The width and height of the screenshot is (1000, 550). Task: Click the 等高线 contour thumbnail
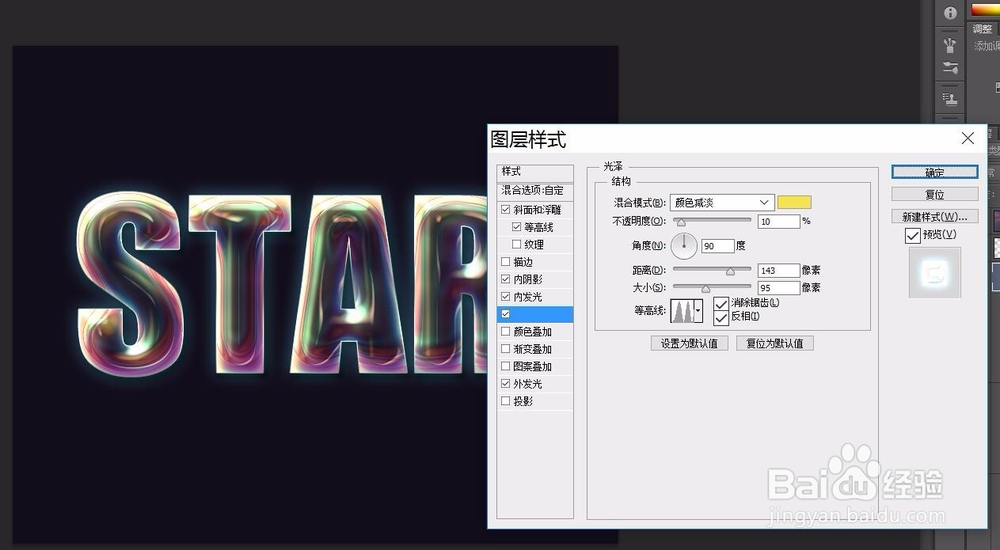(682, 311)
